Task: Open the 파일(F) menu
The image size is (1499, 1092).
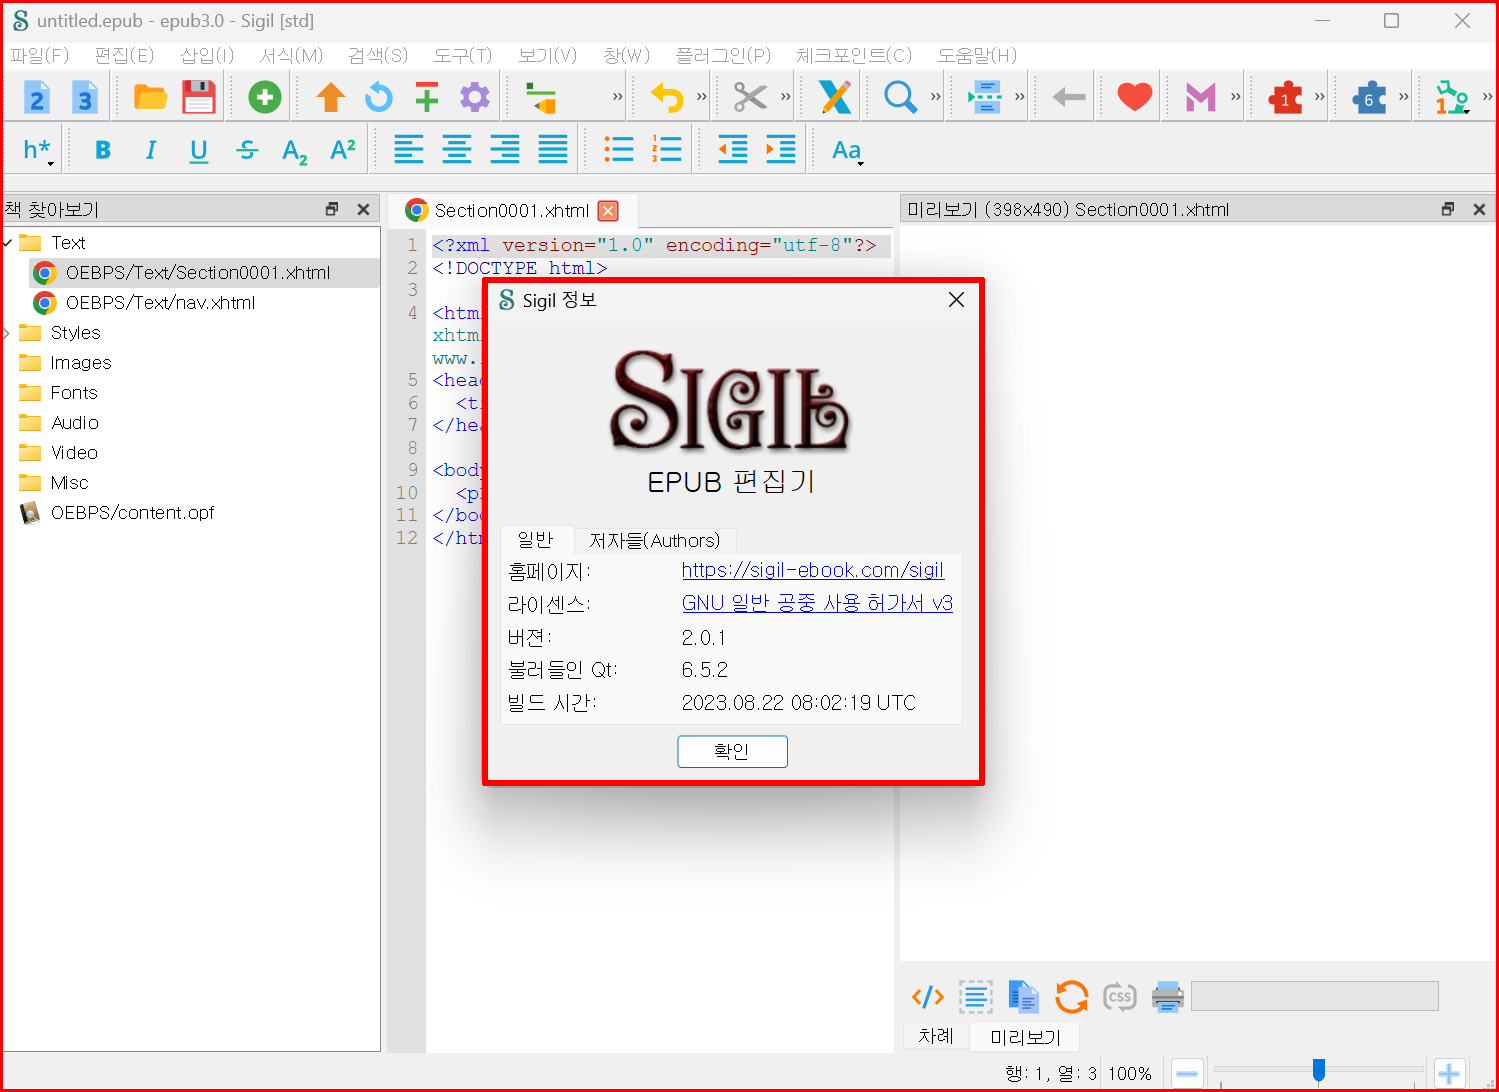Action: [x=40, y=55]
